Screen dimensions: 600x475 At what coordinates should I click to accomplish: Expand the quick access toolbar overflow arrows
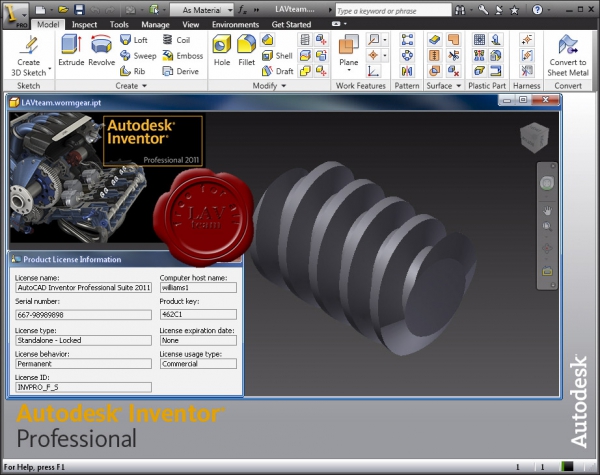256,10
